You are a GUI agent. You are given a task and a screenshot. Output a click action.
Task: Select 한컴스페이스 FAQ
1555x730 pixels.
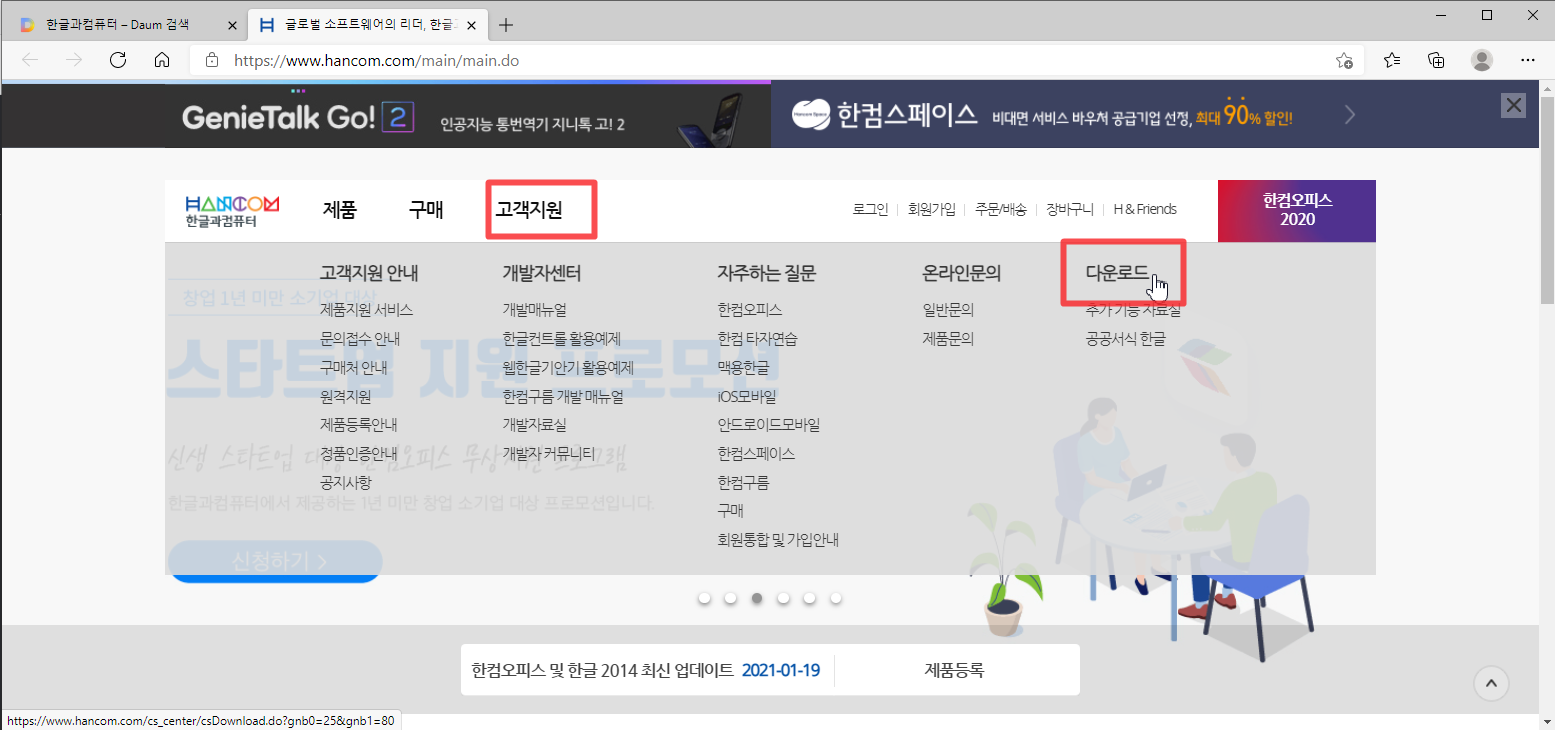point(756,453)
